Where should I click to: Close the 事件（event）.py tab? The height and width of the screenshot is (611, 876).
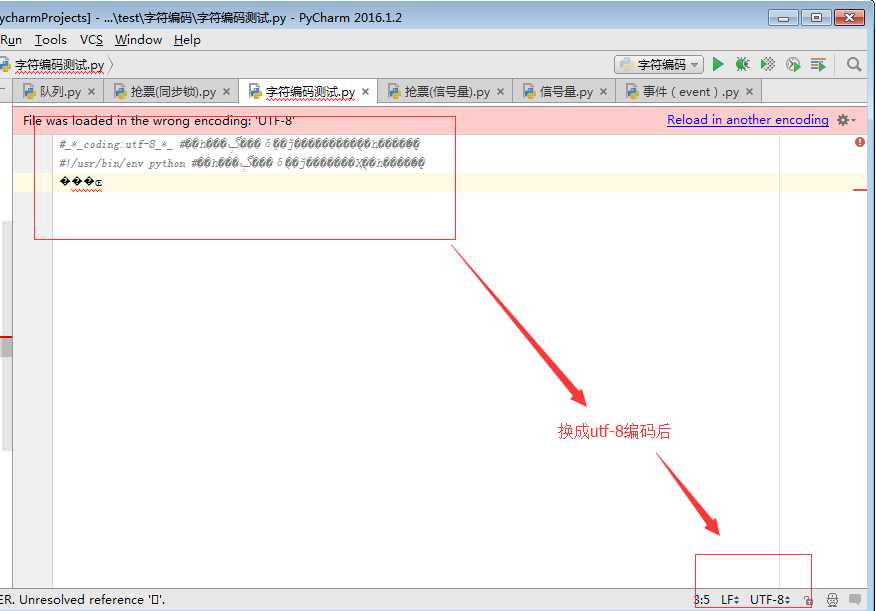[x=750, y=92]
